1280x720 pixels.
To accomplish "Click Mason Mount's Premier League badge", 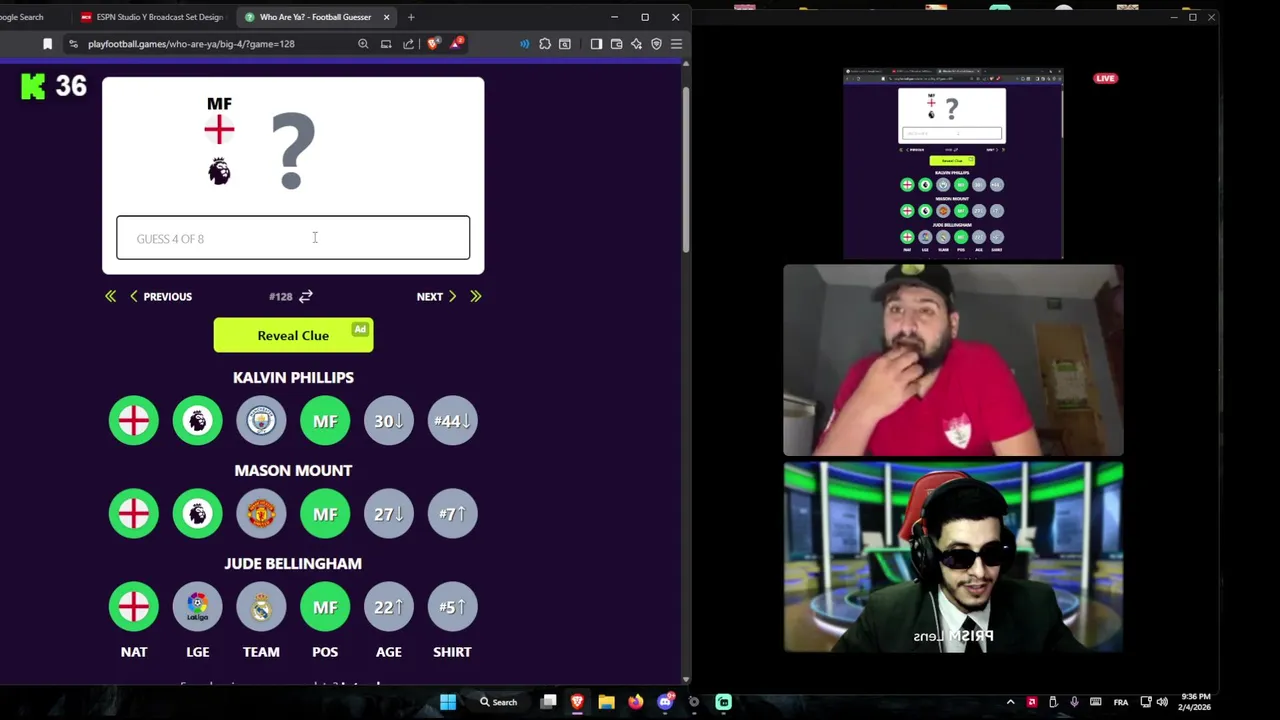I will click(x=198, y=514).
